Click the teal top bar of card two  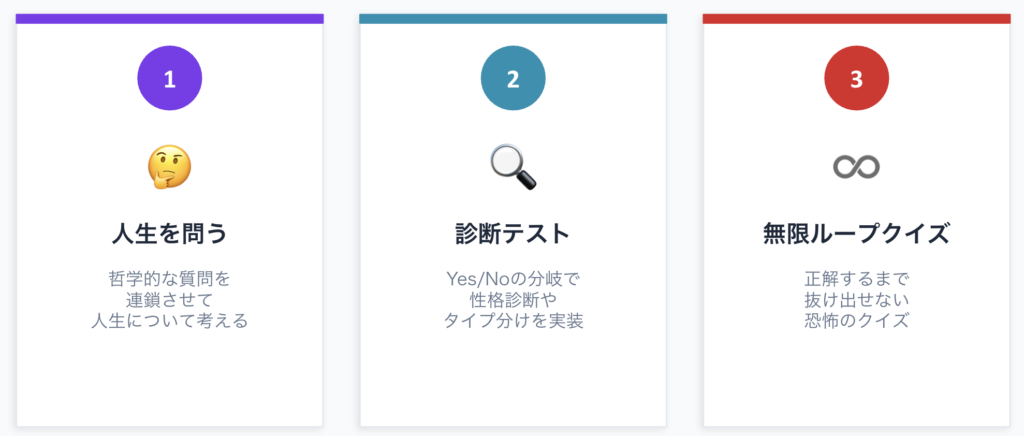pos(513,18)
